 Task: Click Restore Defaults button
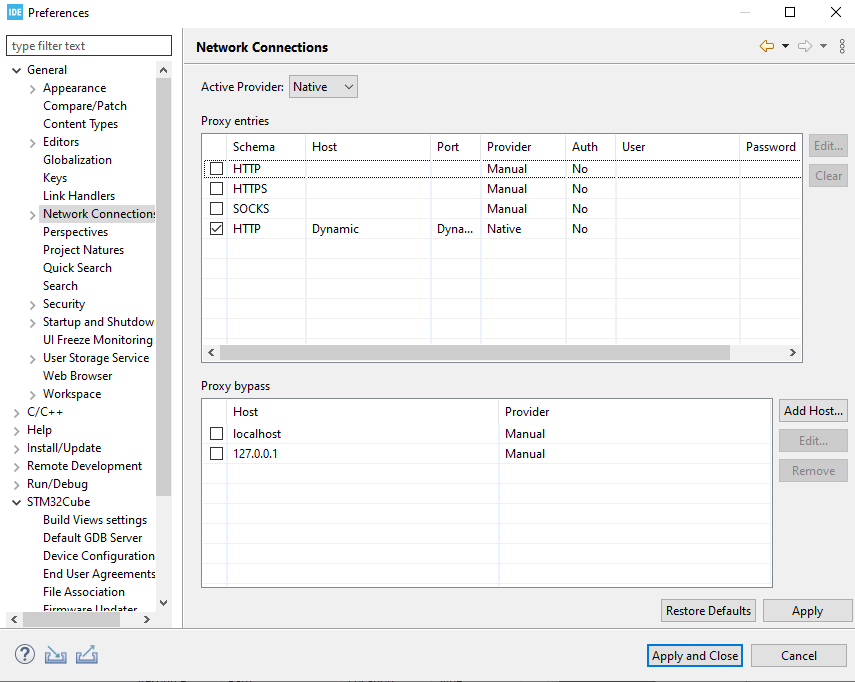click(x=708, y=611)
